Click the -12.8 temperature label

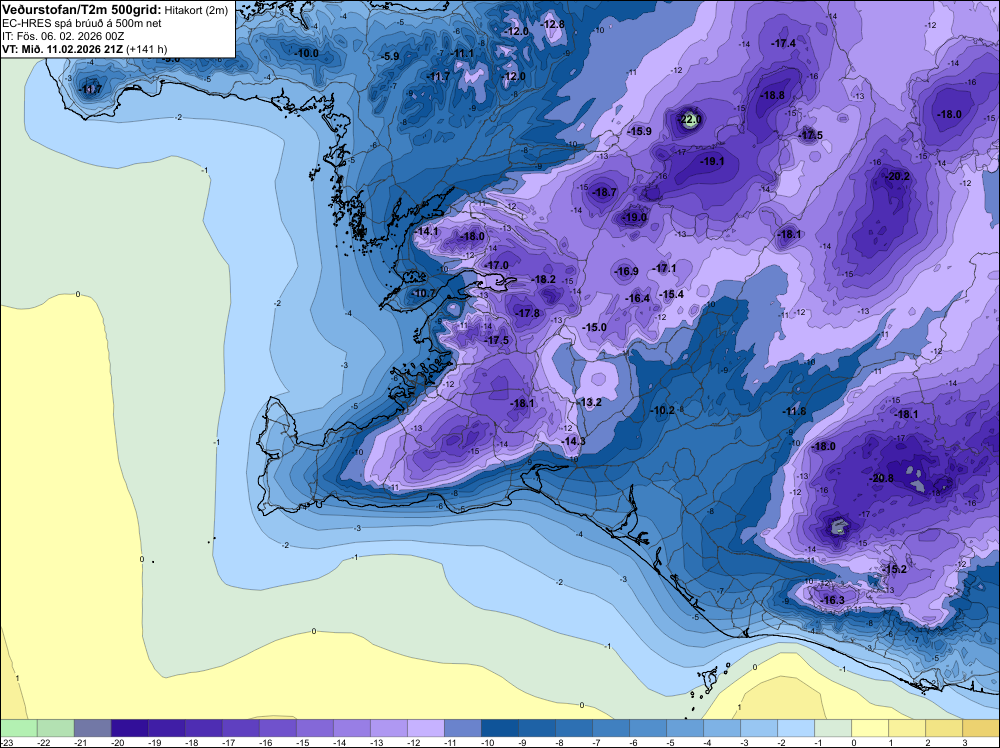coord(553,24)
